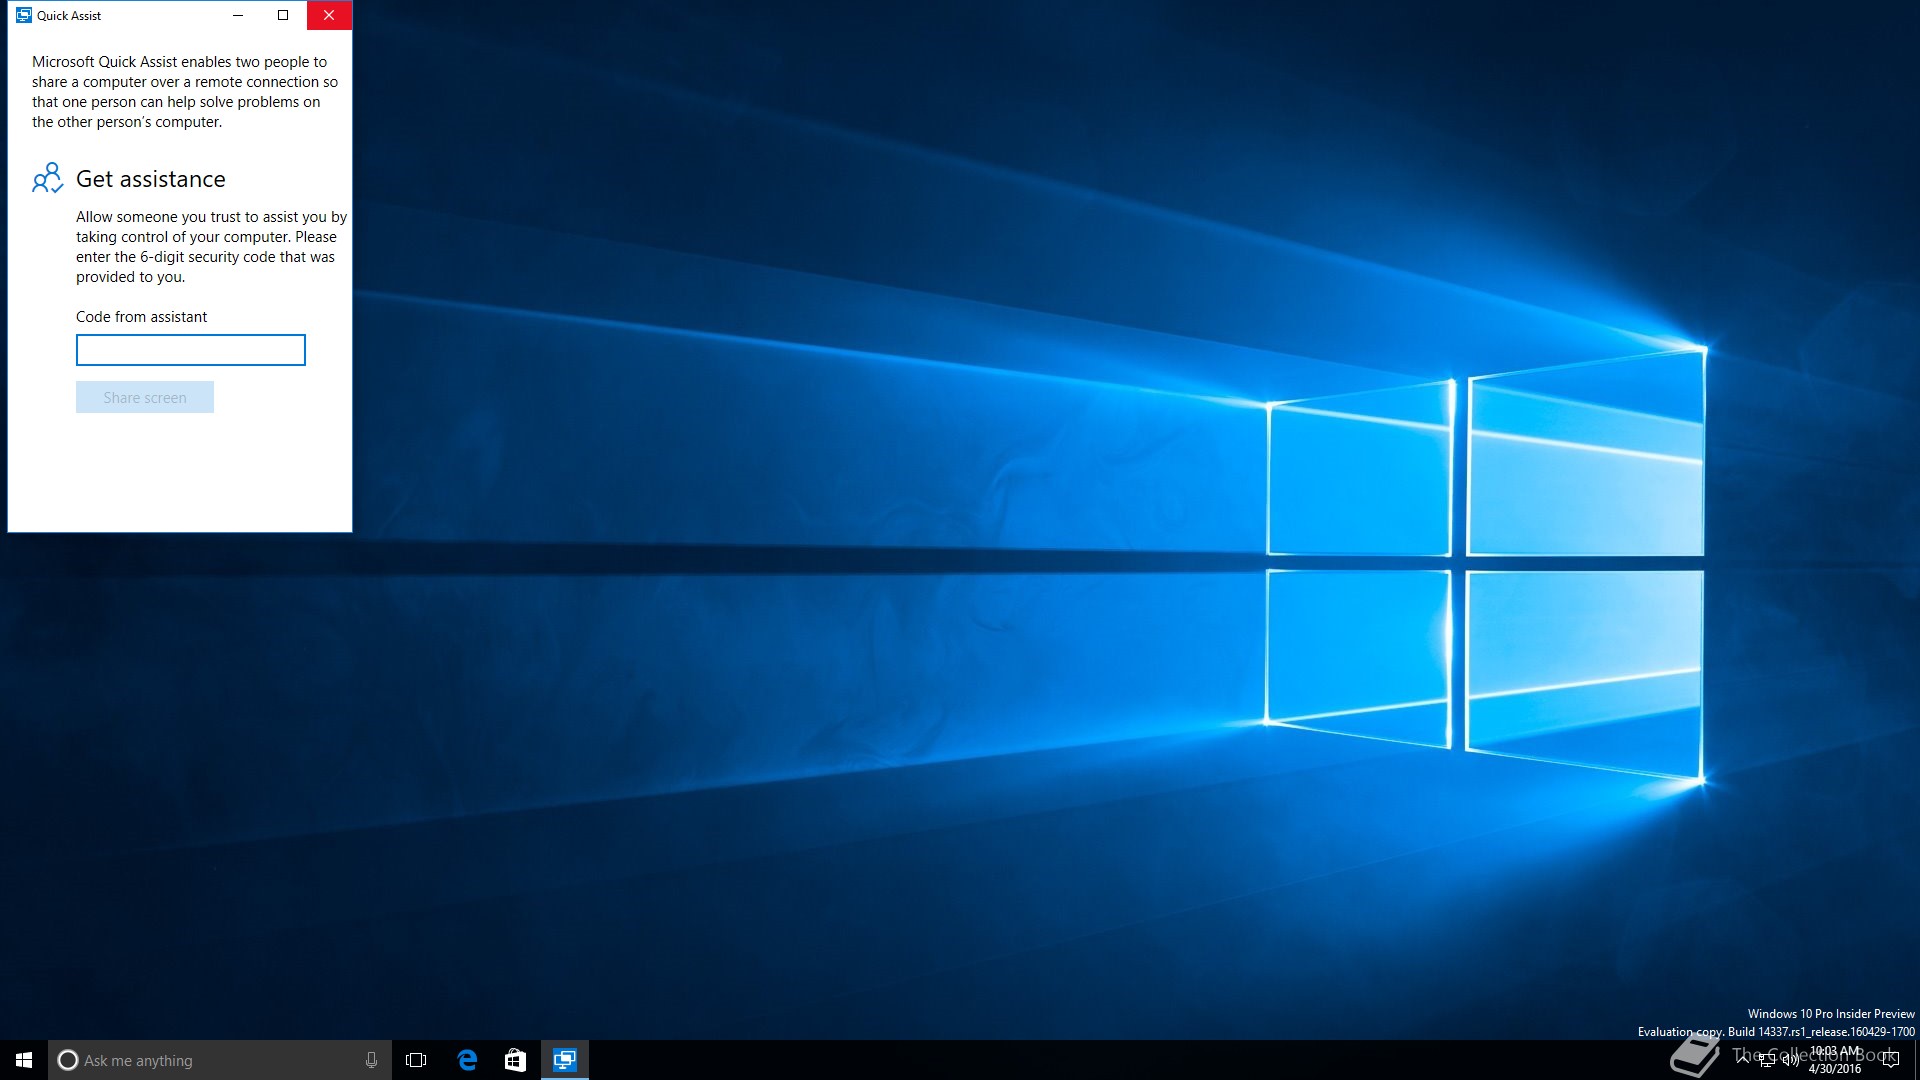1920x1080 pixels.
Task: Click the Cortana circle icon
Action: click(68, 1060)
